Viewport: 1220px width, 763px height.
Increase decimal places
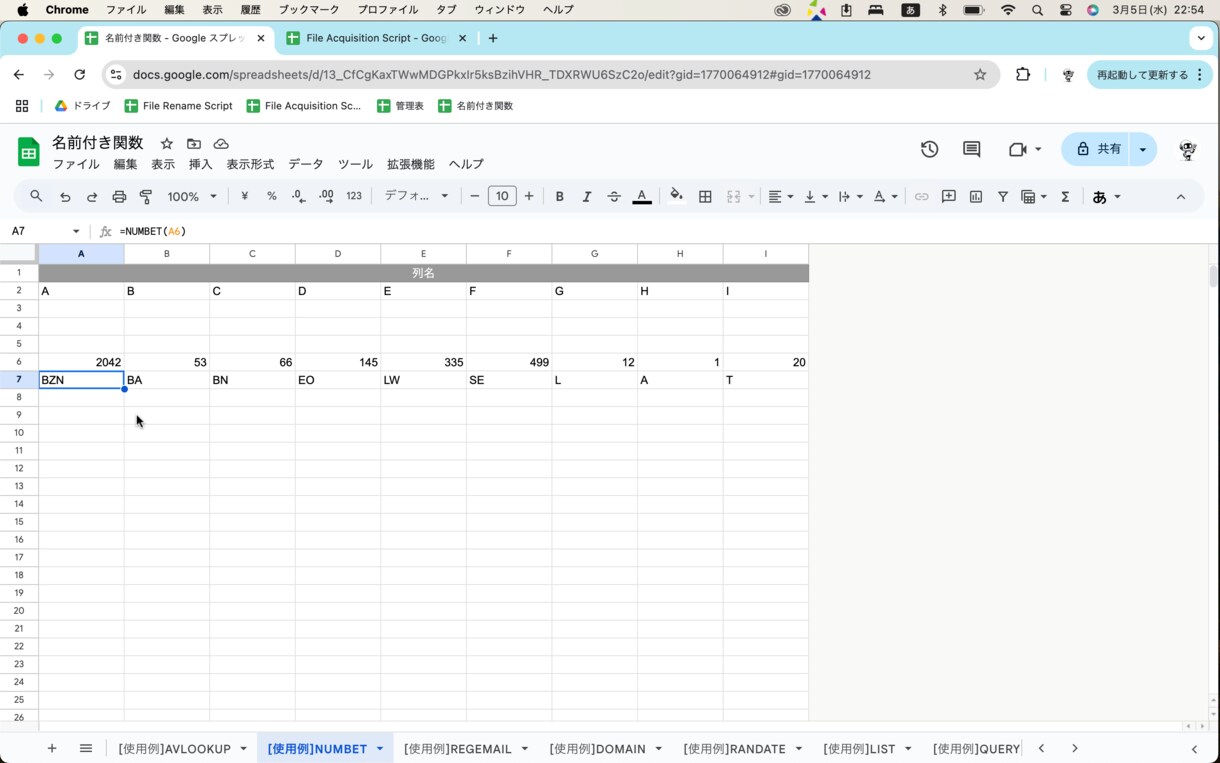coord(326,197)
